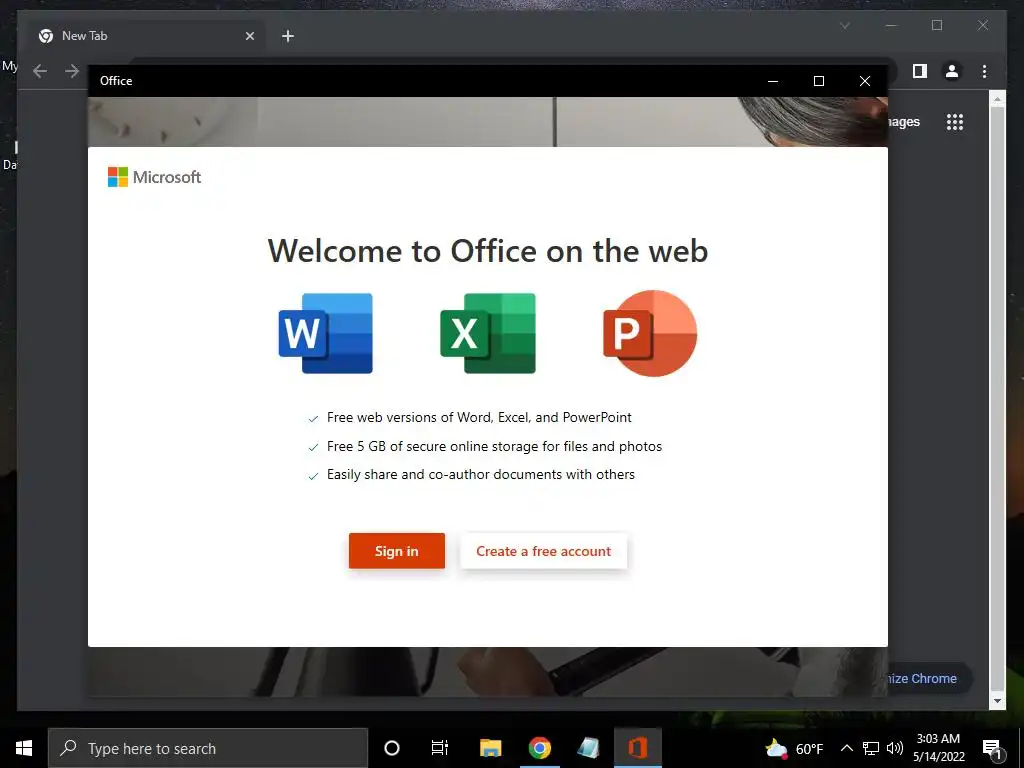The image size is (1024, 768).
Task: Click text Easily share and co-author documents
Action: (x=481, y=475)
